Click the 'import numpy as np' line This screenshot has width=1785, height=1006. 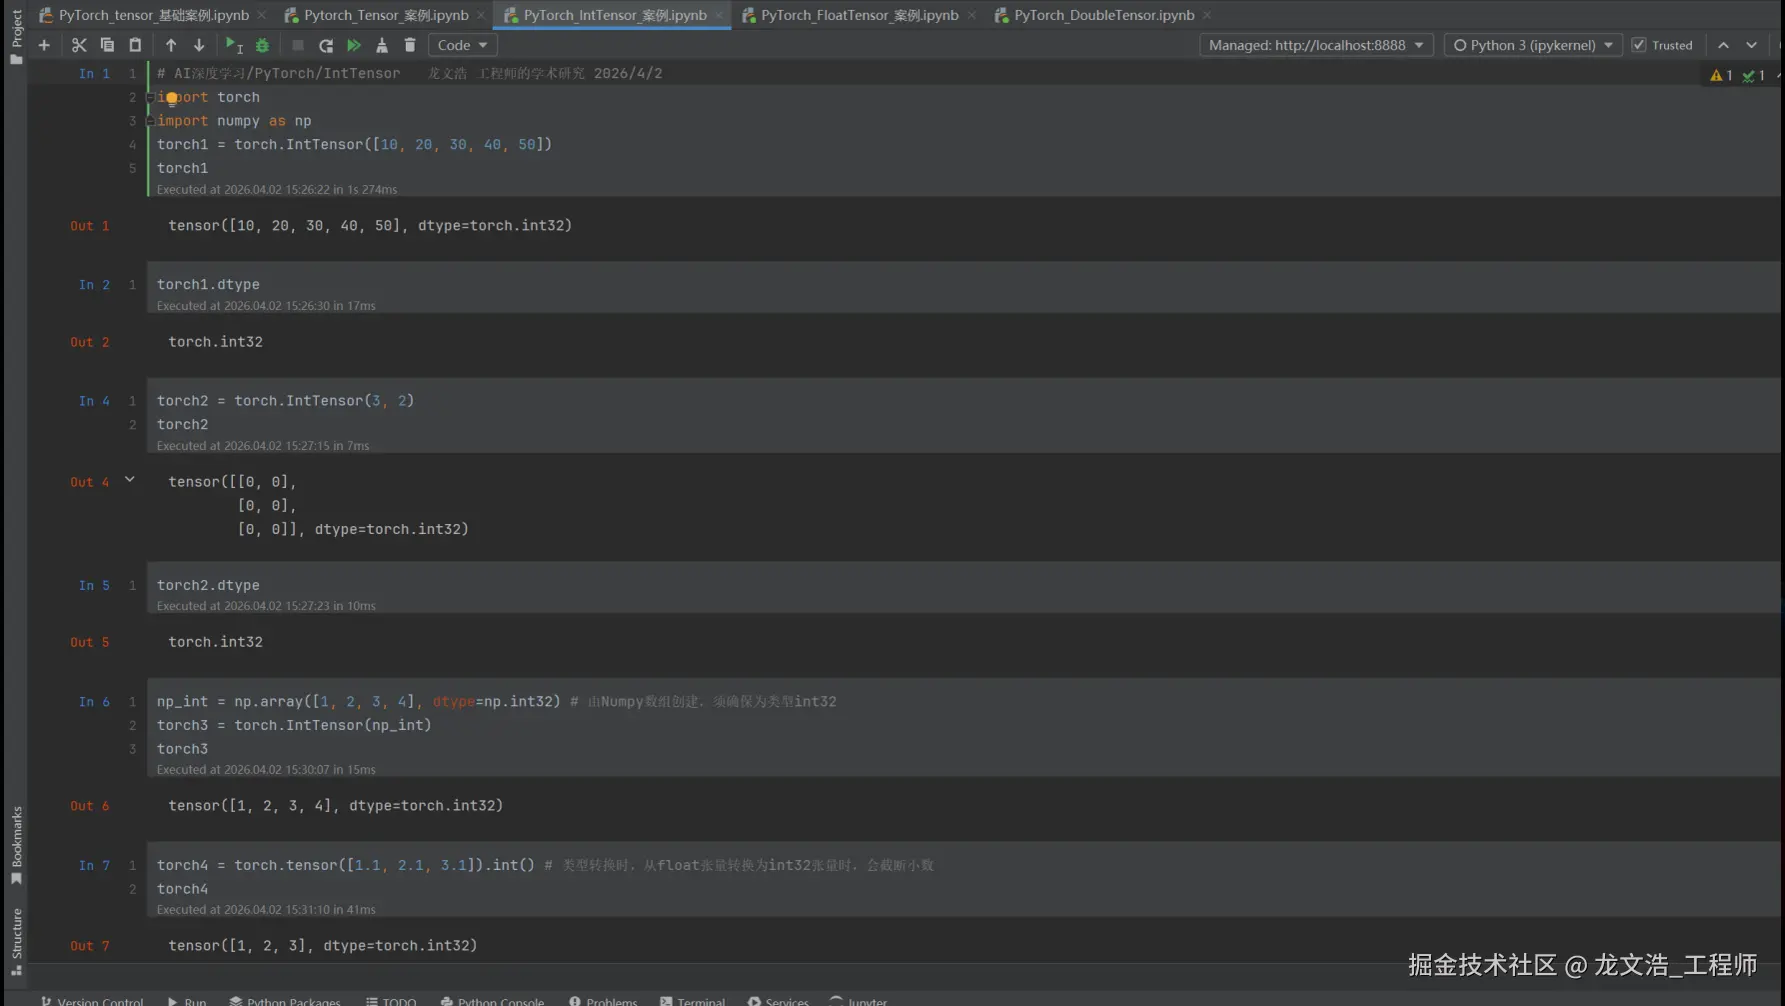[x=234, y=120]
